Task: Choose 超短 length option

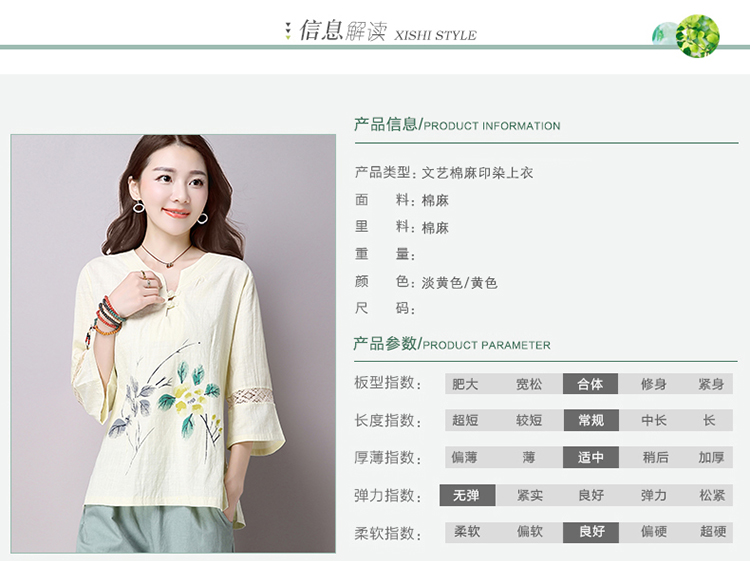Action: point(465,420)
